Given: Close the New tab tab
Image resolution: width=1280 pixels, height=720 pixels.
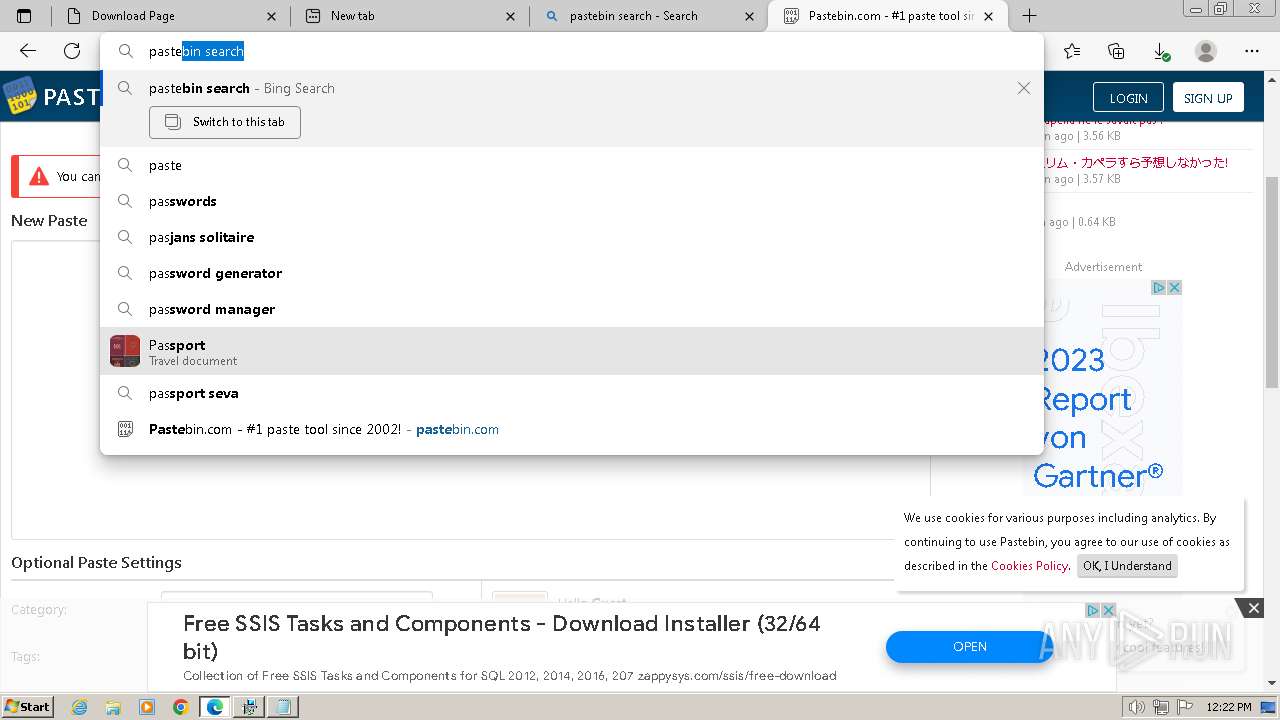Looking at the screenshot, I should pyautogui.click(x=510, y=16).
